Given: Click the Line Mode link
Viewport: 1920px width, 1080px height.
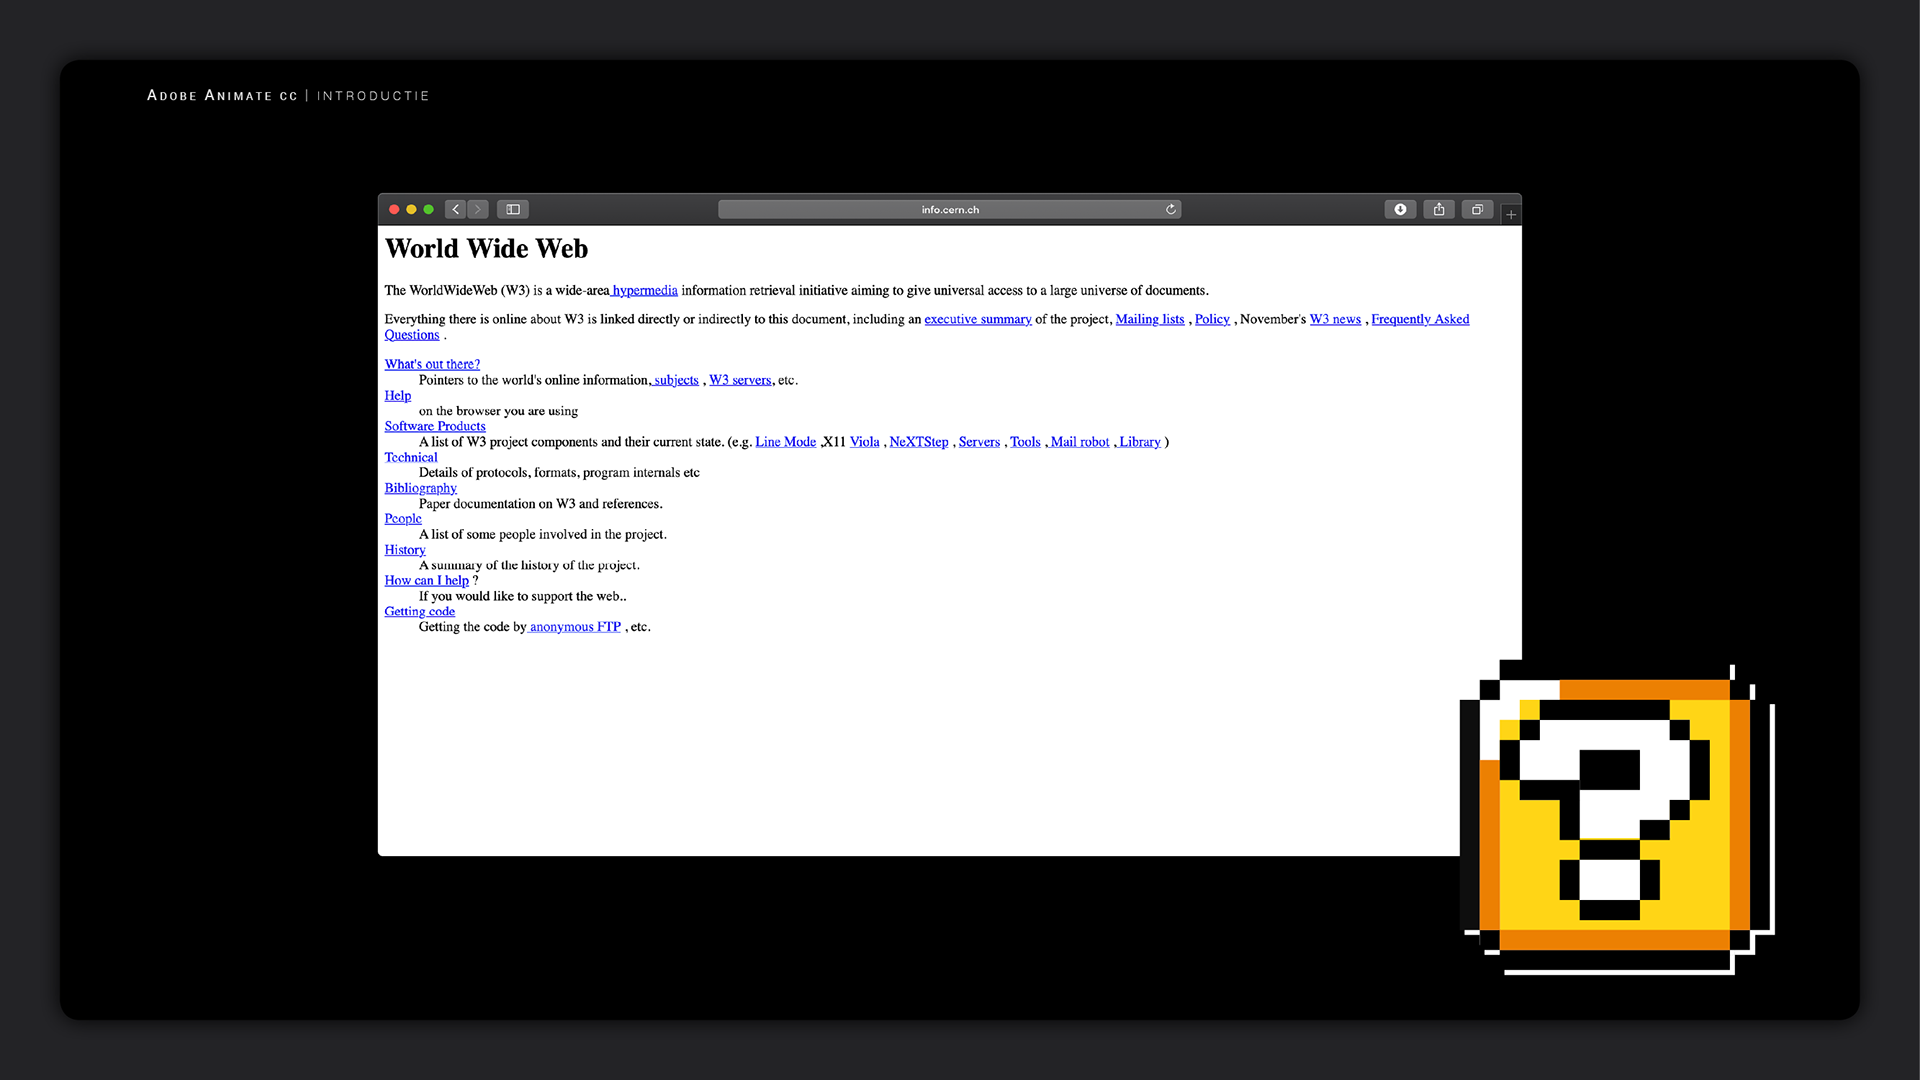Looking at the screenshot, I should 785,442.
